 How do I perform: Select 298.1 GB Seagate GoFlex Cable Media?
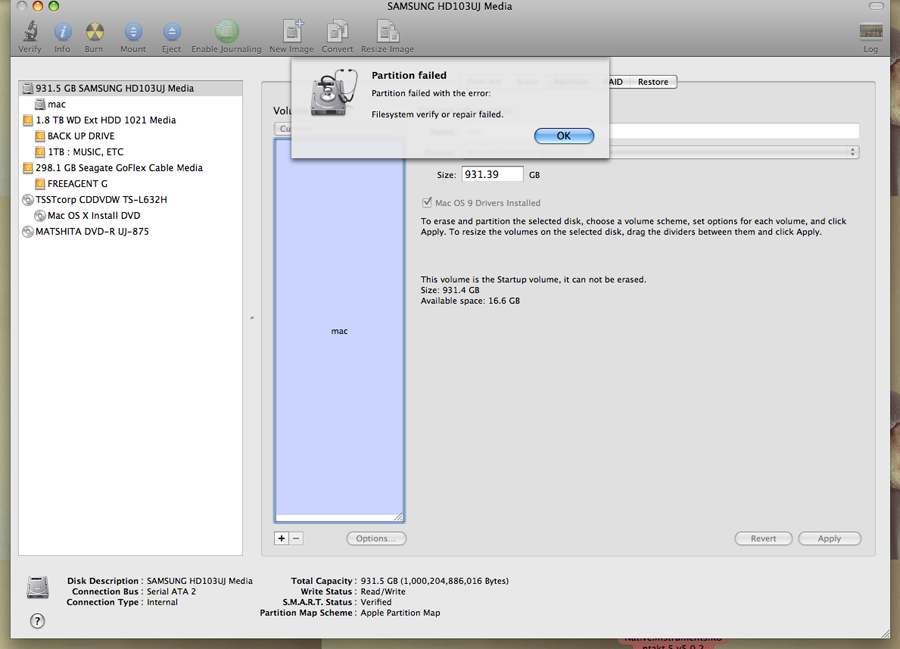[131, 168]
